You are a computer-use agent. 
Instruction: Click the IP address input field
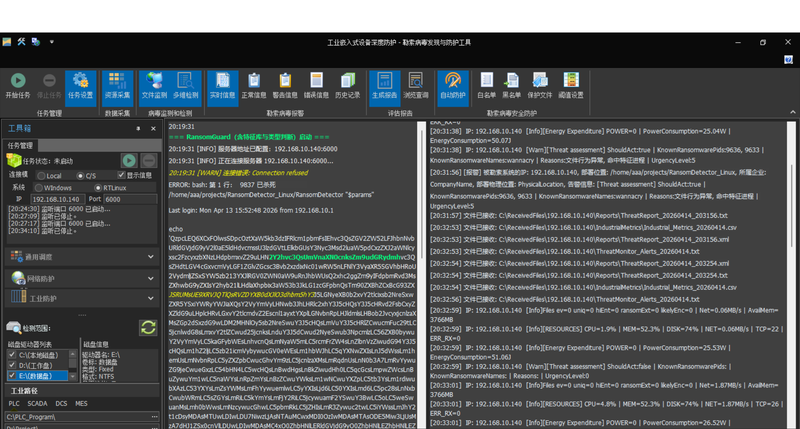coord(58,199)
